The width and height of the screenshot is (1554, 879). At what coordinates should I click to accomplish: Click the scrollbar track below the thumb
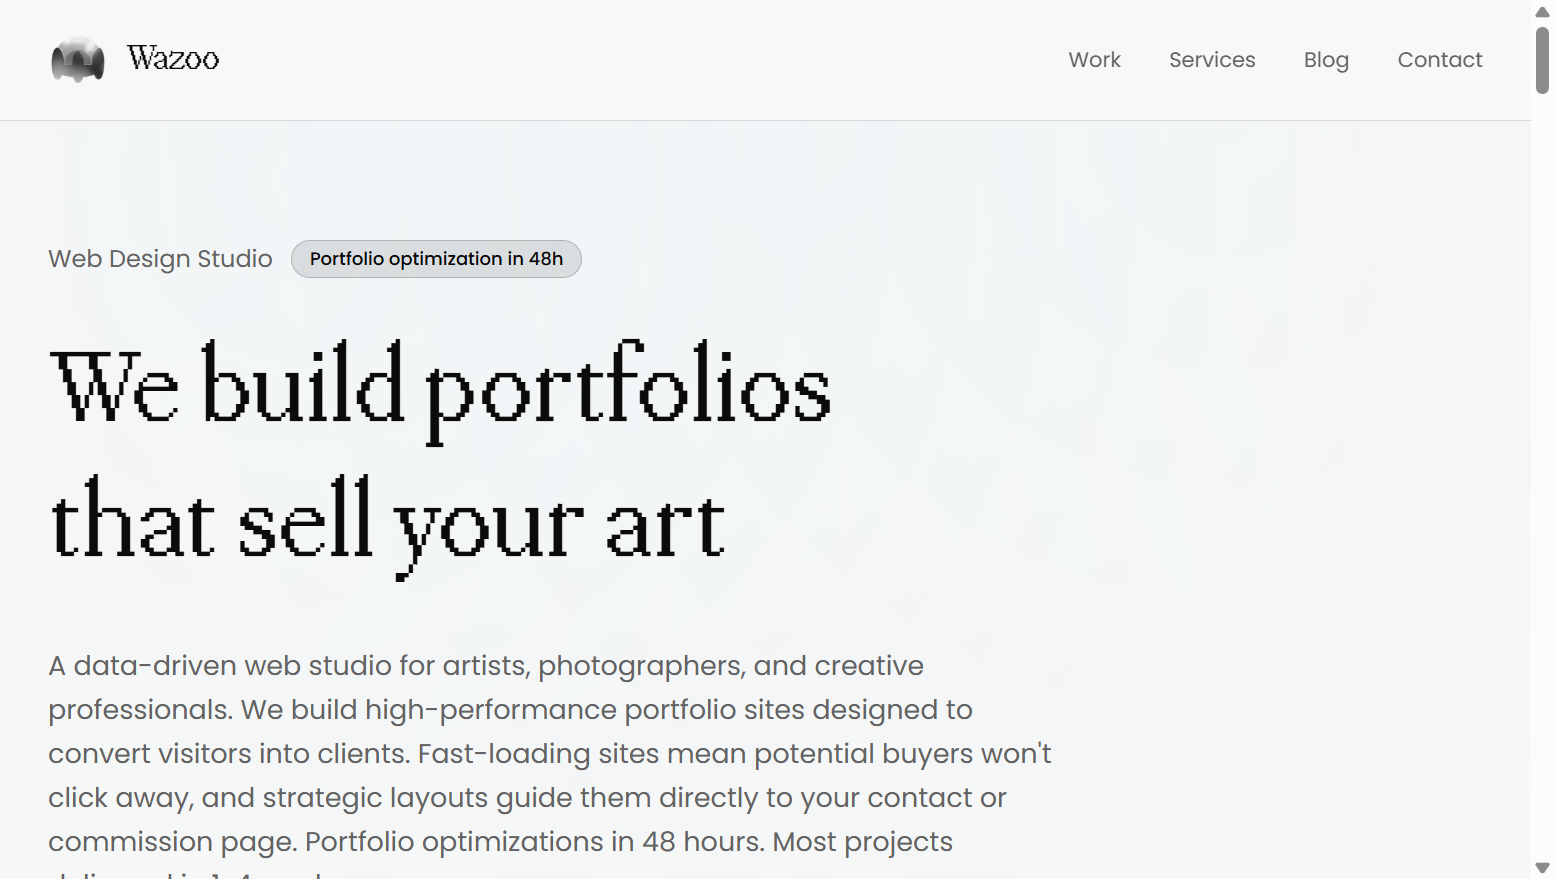(x=1543, y=450)
